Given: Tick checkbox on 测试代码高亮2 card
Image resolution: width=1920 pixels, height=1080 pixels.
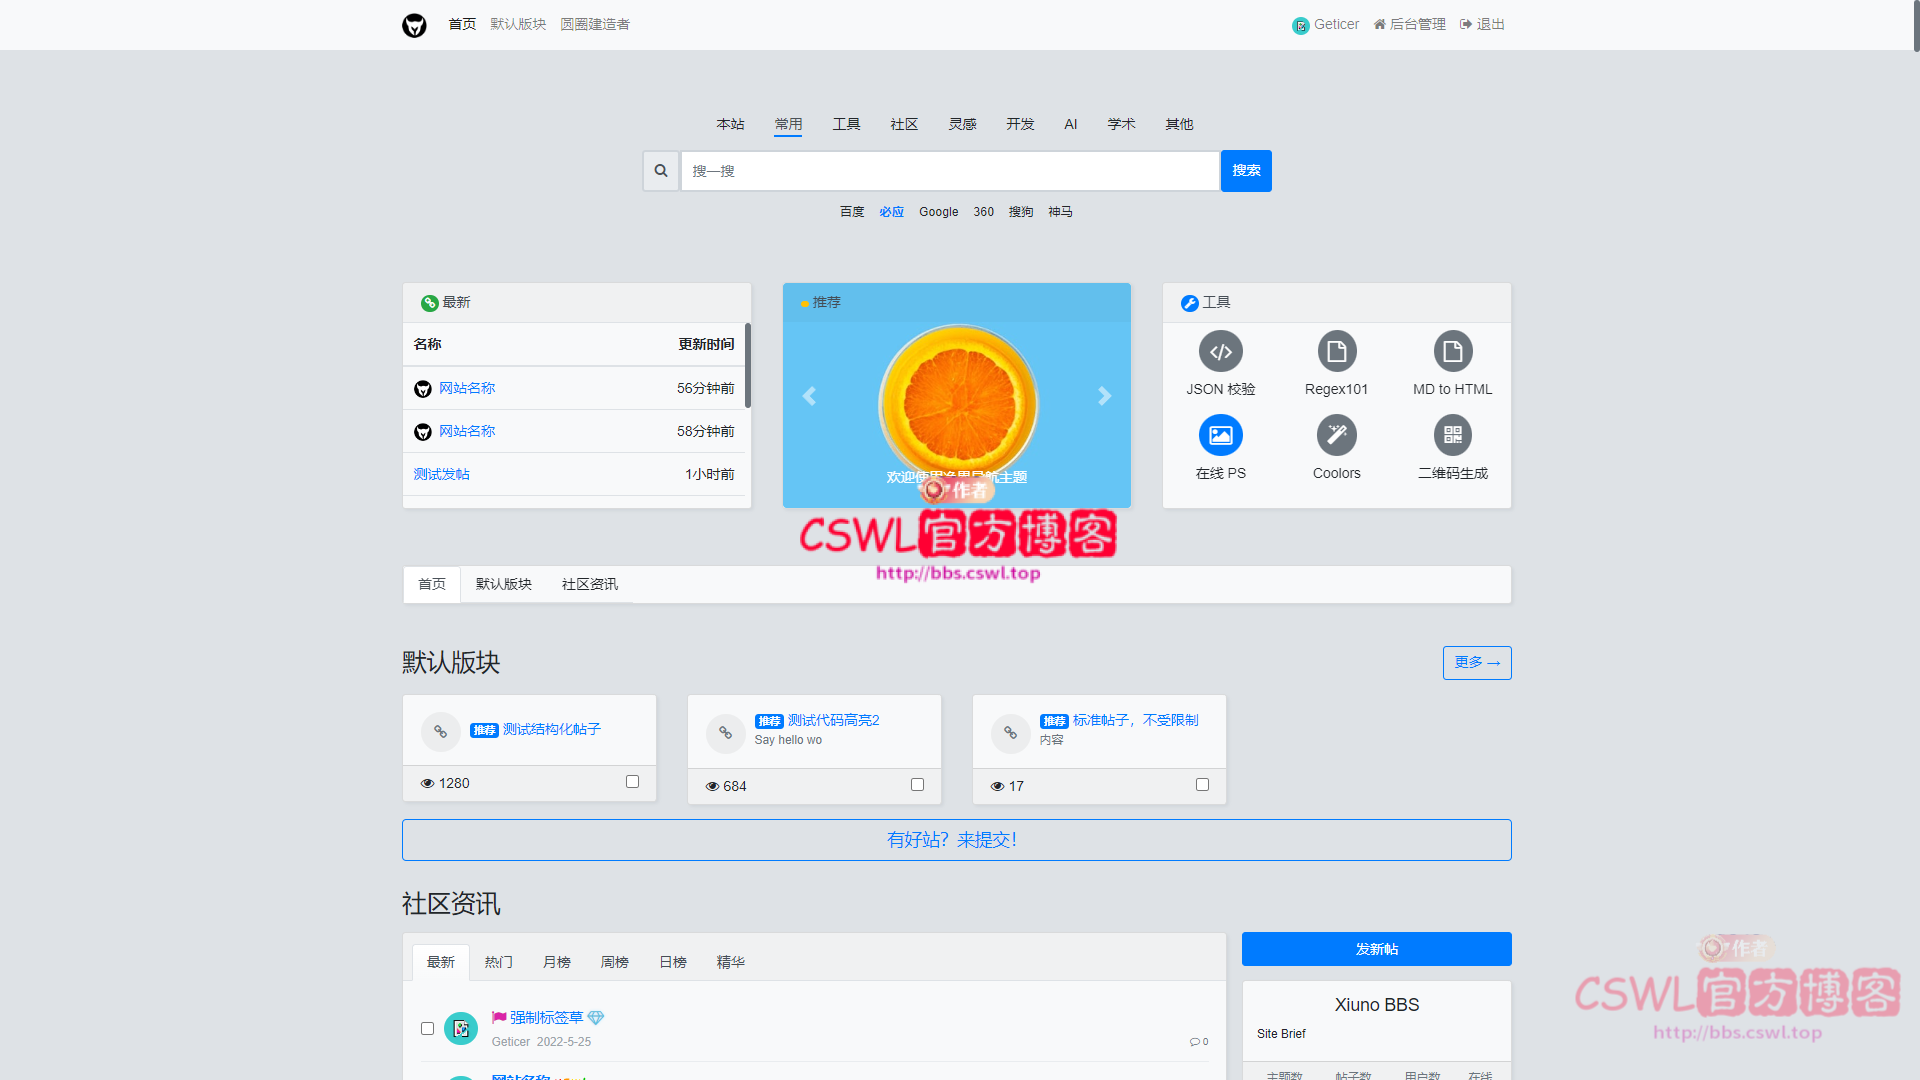Looking at the screenshot, I should point(917,785).
